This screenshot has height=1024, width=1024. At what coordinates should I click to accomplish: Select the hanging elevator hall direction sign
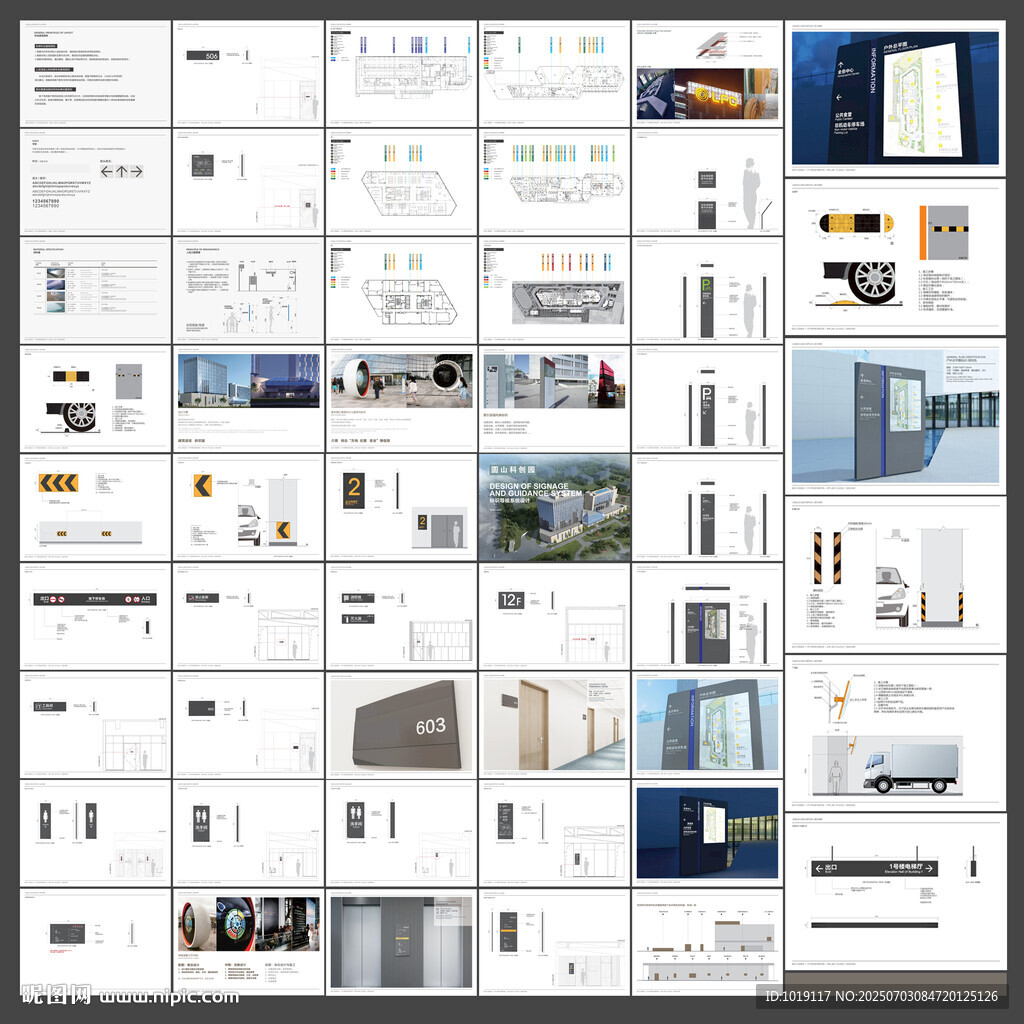click(x=874, y=868)
